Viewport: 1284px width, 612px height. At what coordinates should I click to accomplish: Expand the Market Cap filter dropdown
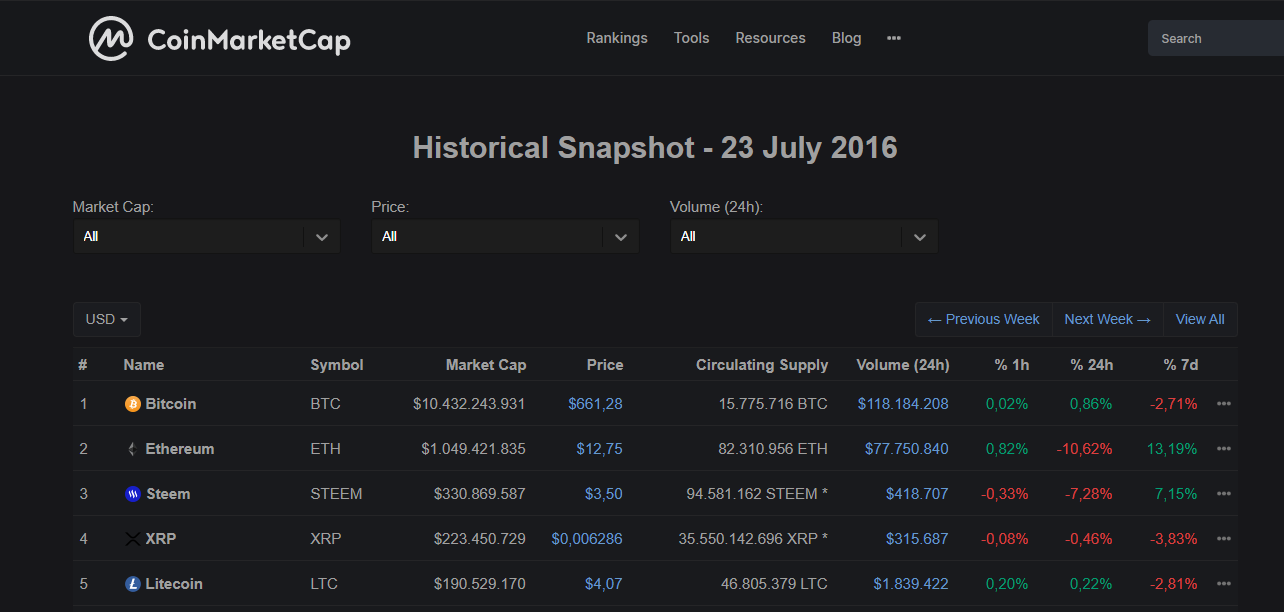coord(206,237)
